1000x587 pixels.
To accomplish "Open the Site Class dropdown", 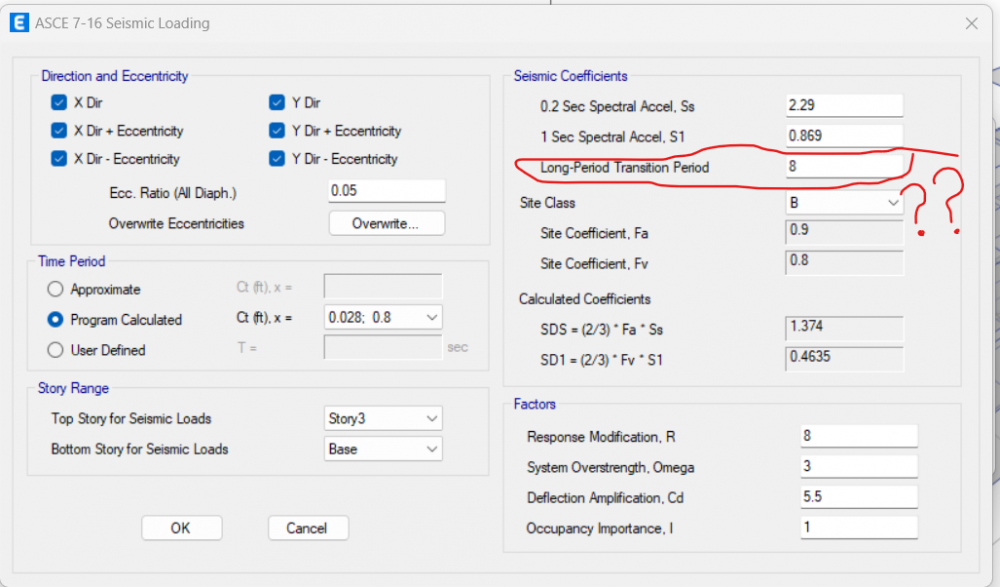I will 844,203.
